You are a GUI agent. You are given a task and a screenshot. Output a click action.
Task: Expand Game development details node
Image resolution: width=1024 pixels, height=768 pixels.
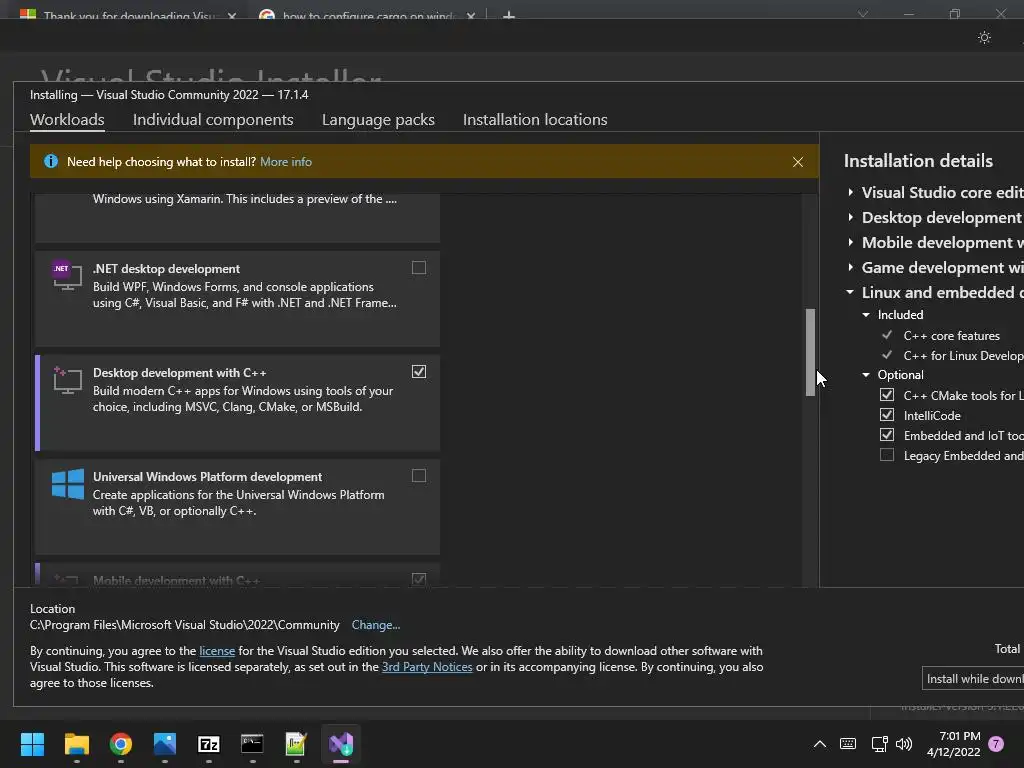click(850, 266)
